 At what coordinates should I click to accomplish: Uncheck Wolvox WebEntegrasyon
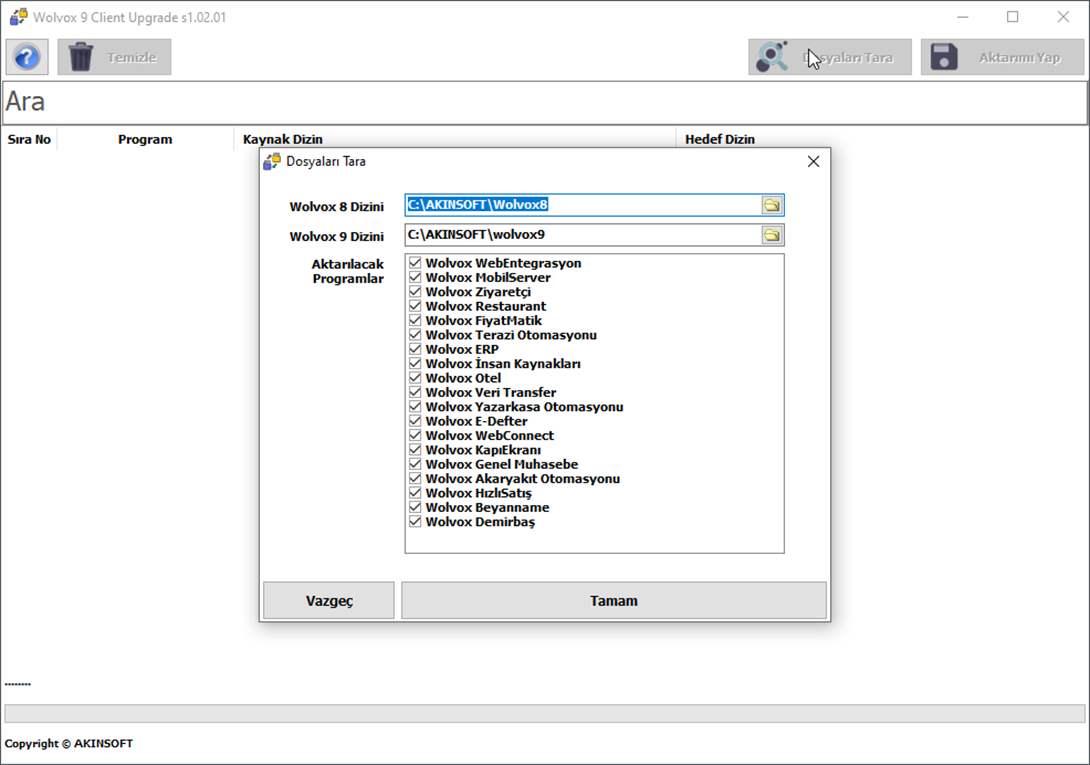(x=415, y=263)
